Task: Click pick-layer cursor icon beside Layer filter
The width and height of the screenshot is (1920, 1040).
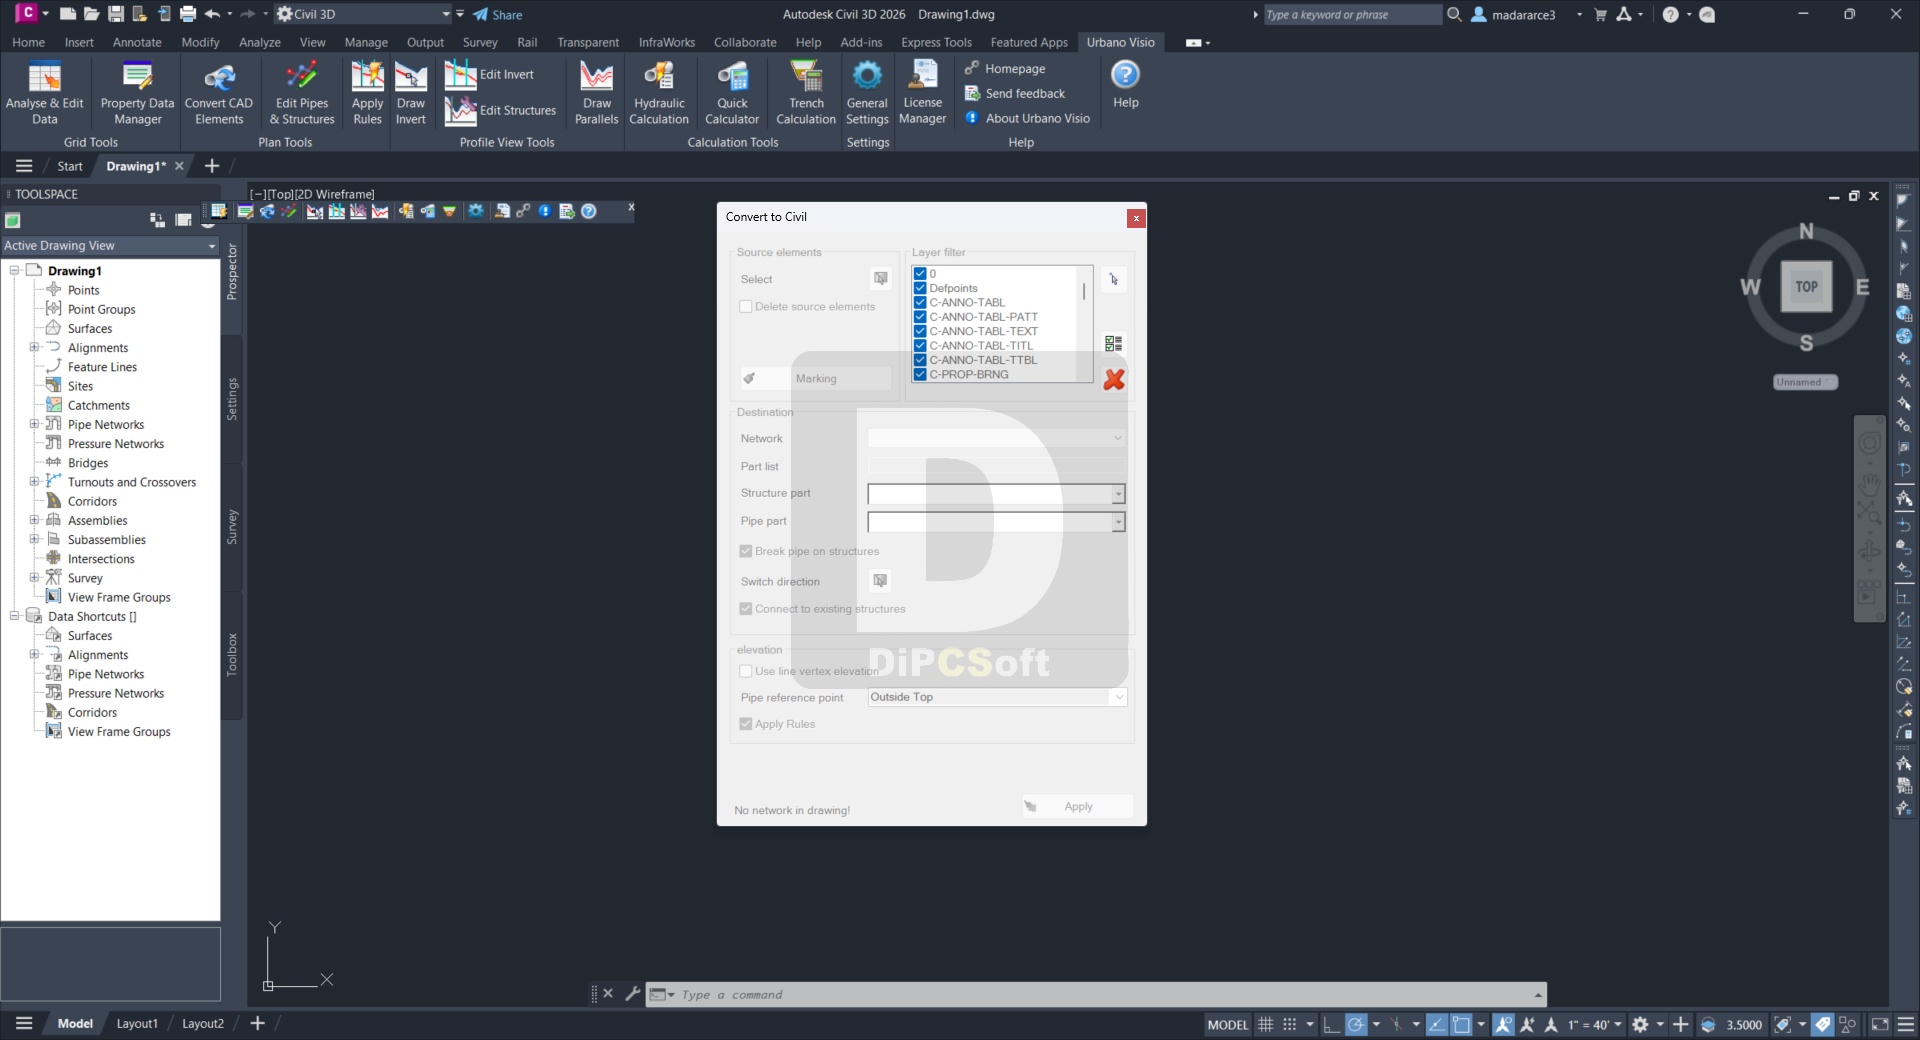Action: 1114,279
